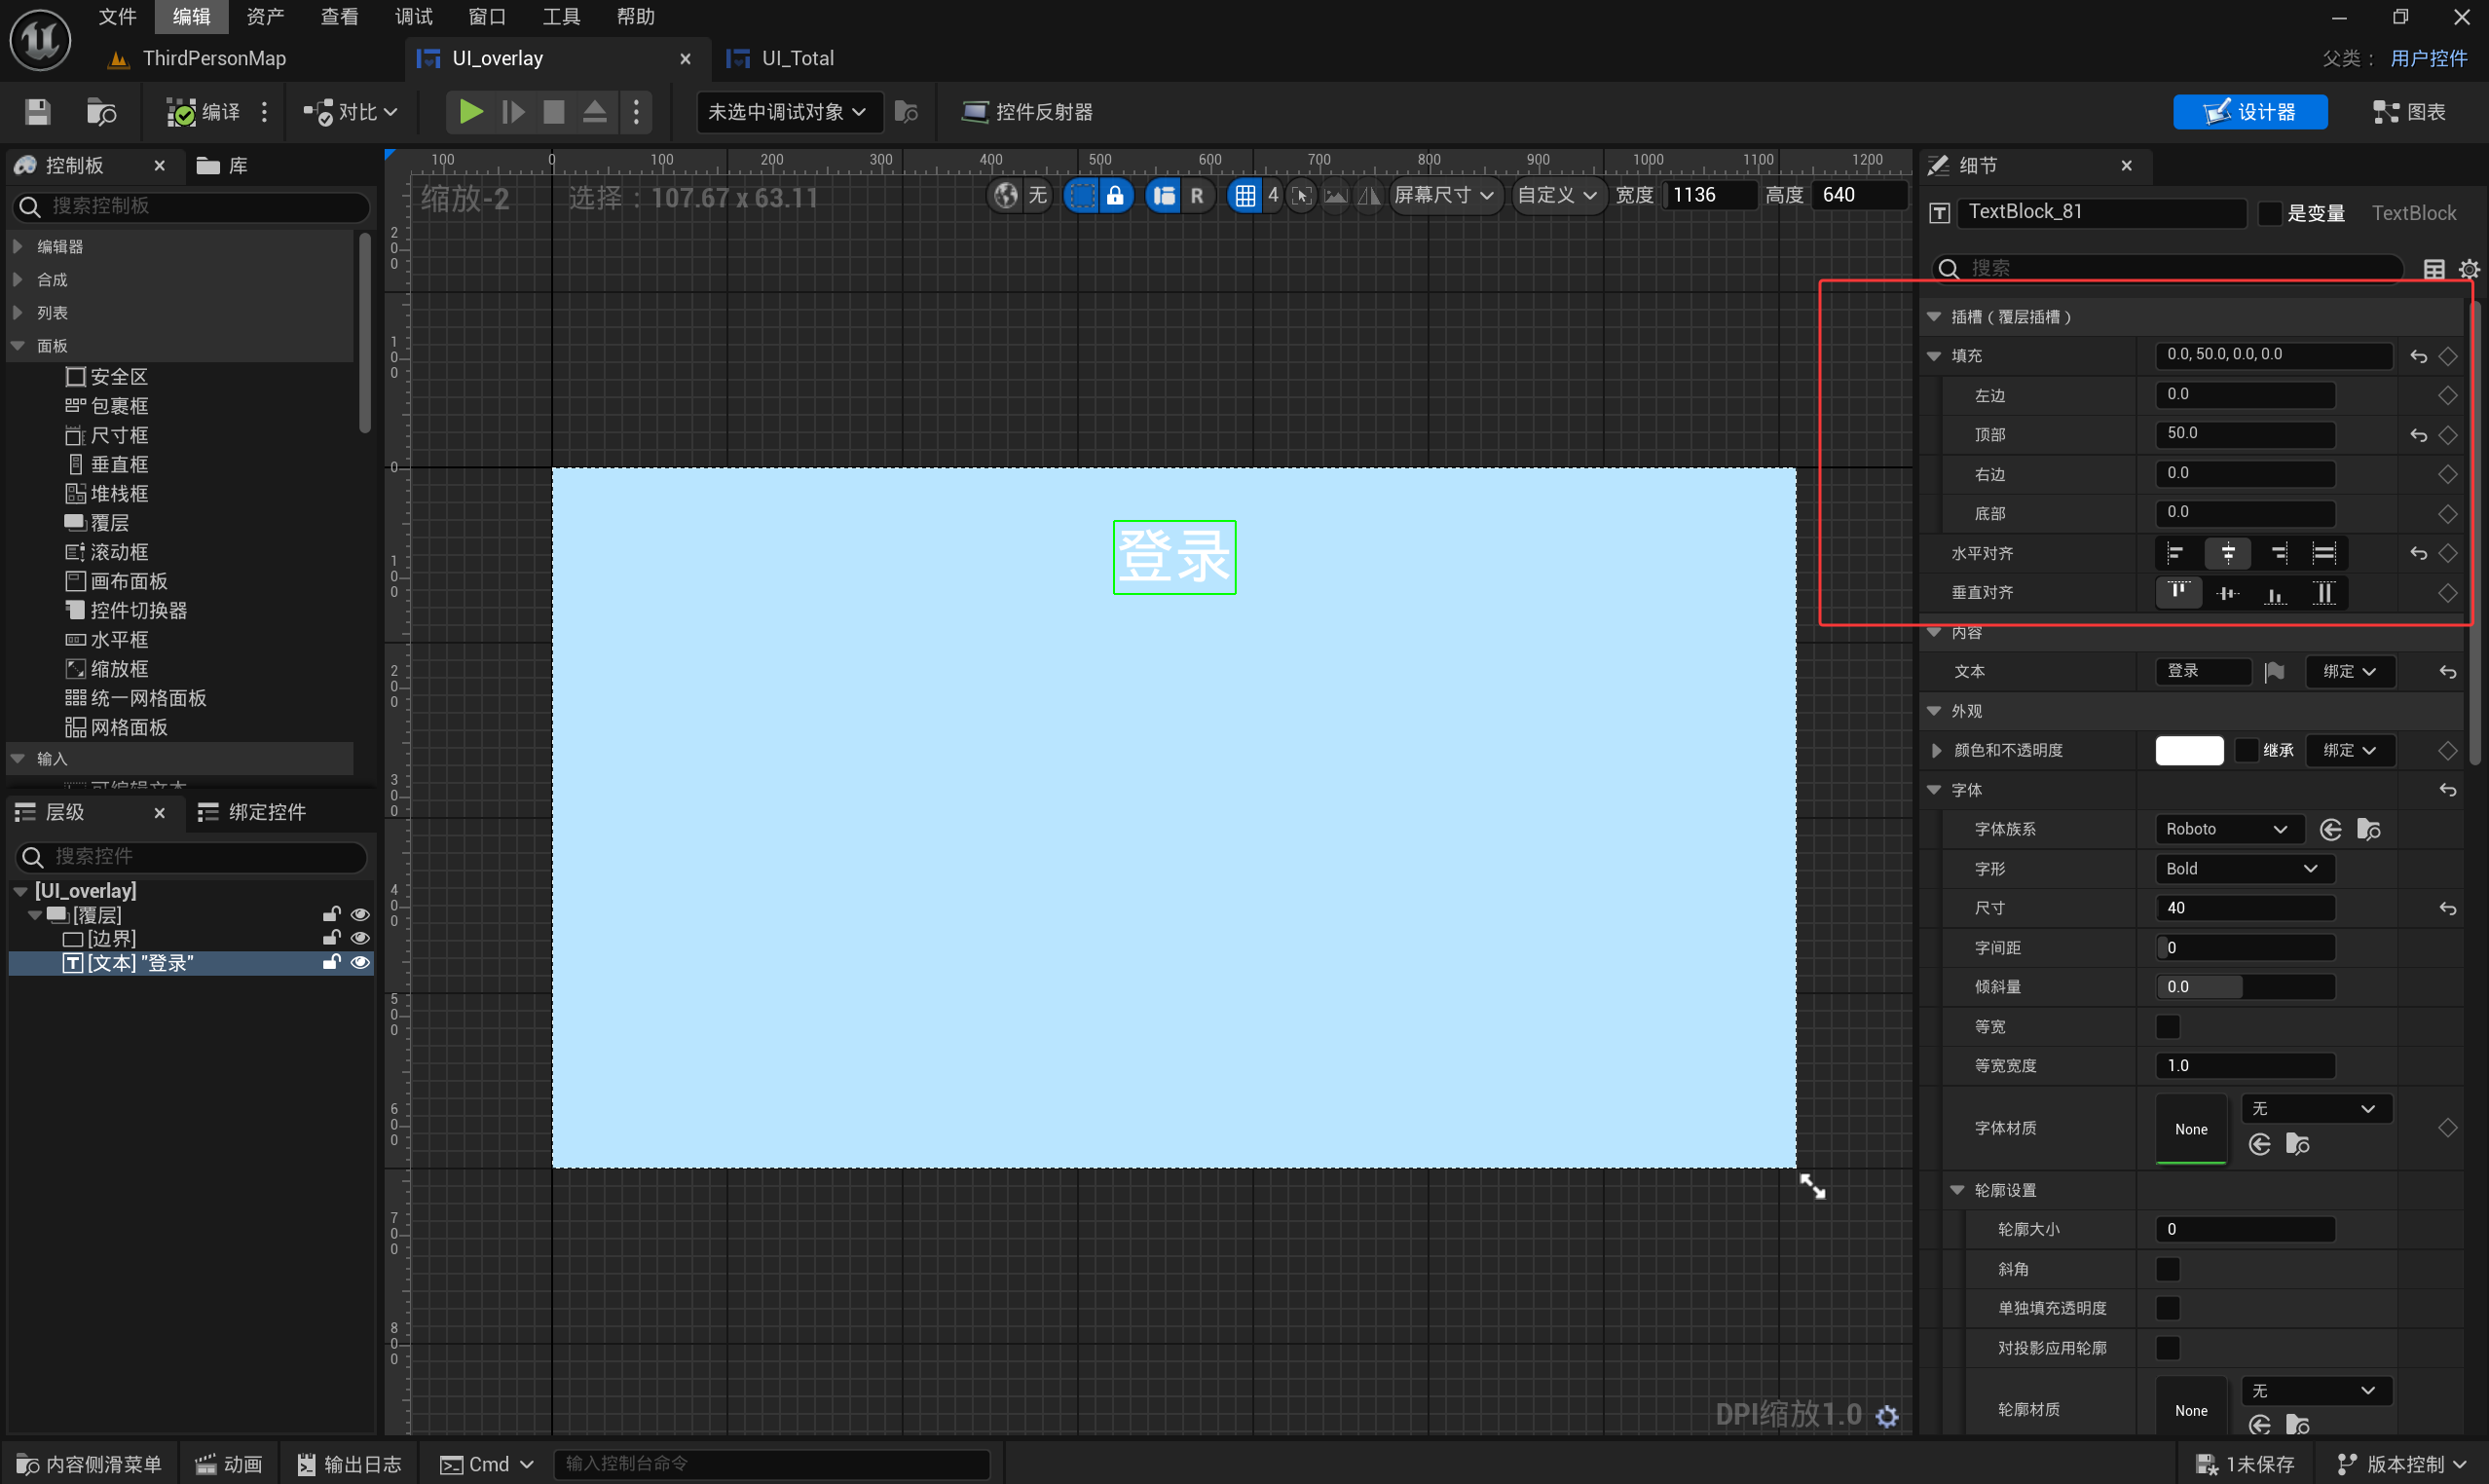Screen dimensions: 2489x1484
Task: Toggle the lock icon in viewport toolbar
Action: (1115, 195)
